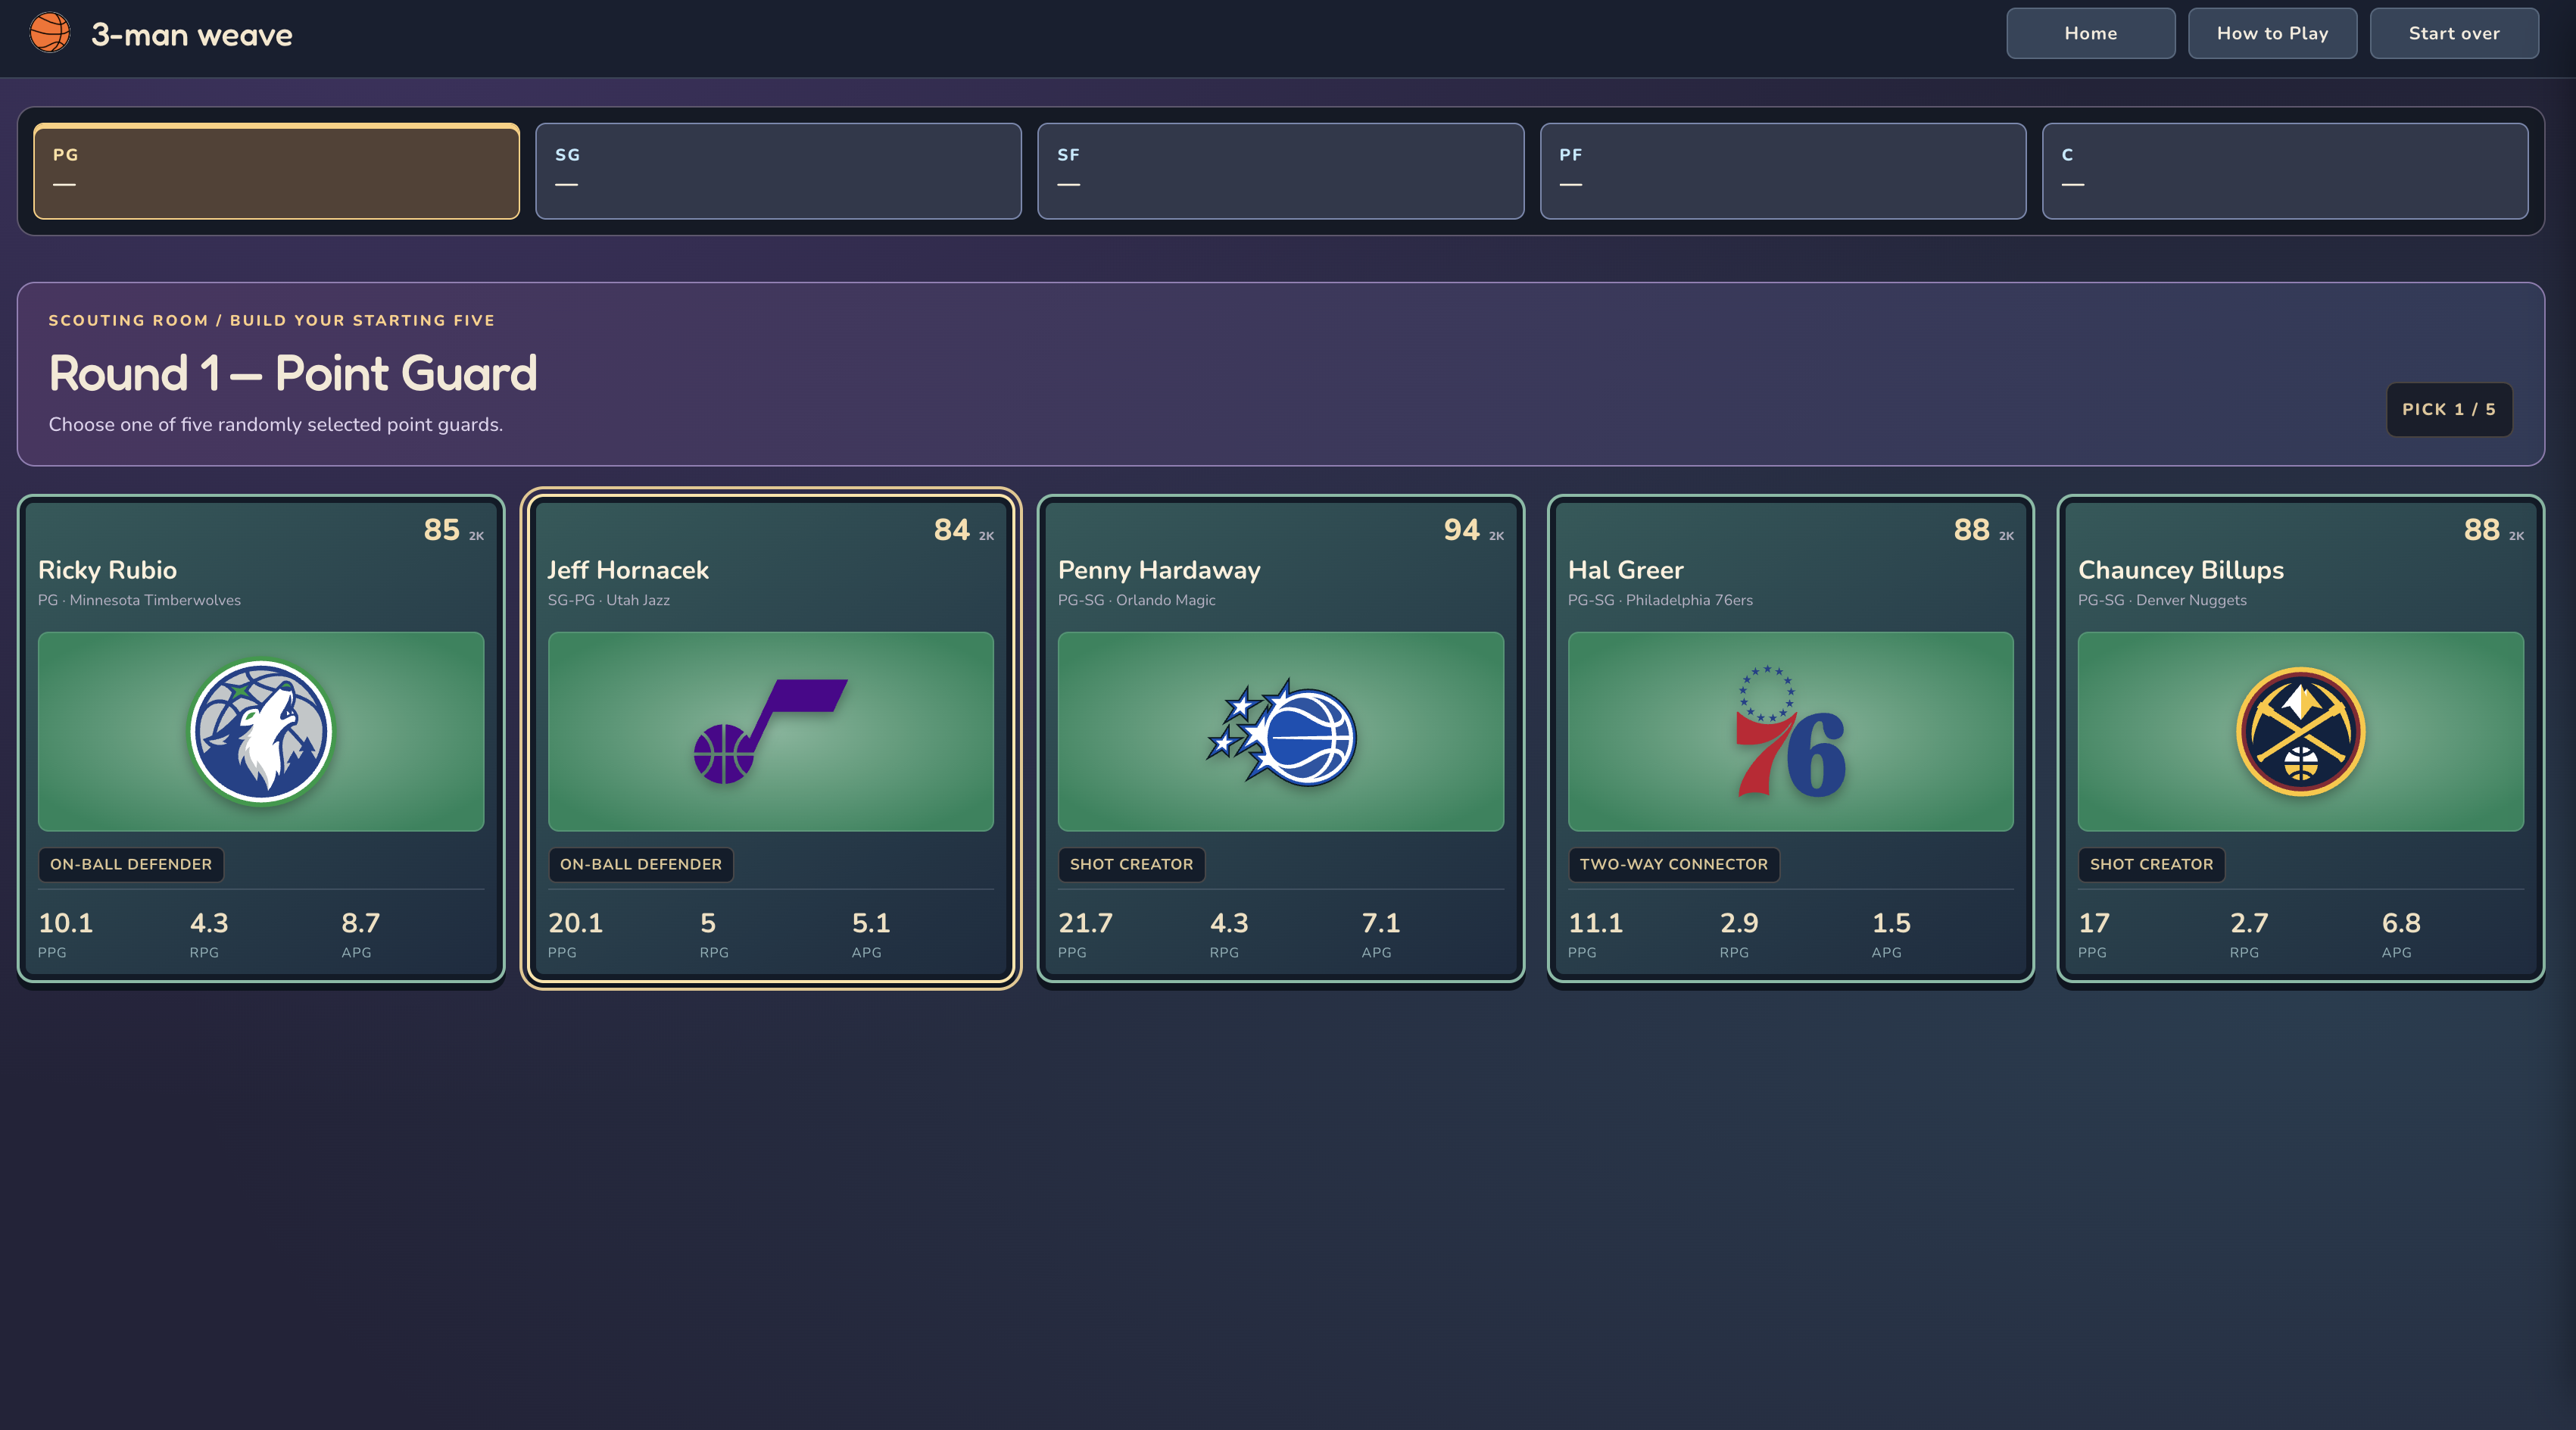Click the PICK 1 / 5 badge

2449,409
